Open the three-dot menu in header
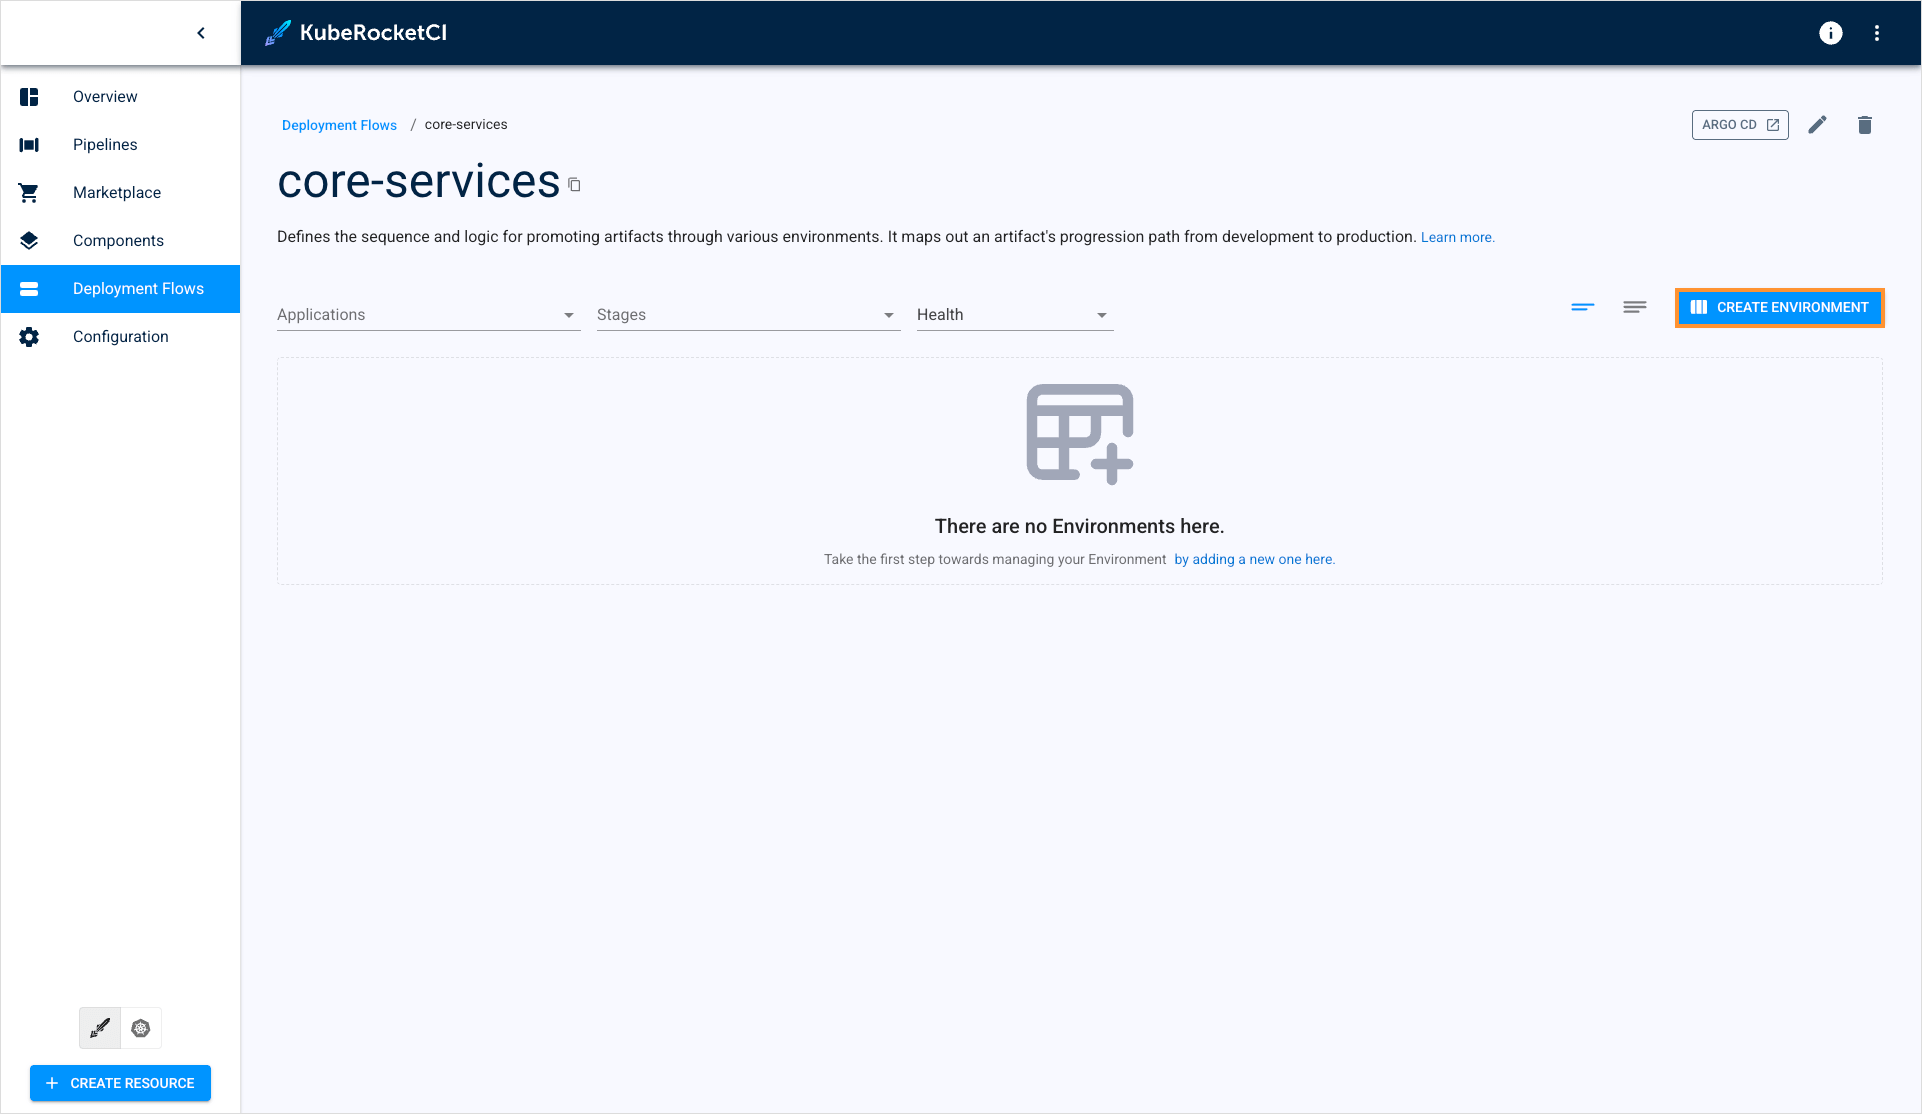1922x1114 pixels. pyautogui.click(x=1877, y=33)
